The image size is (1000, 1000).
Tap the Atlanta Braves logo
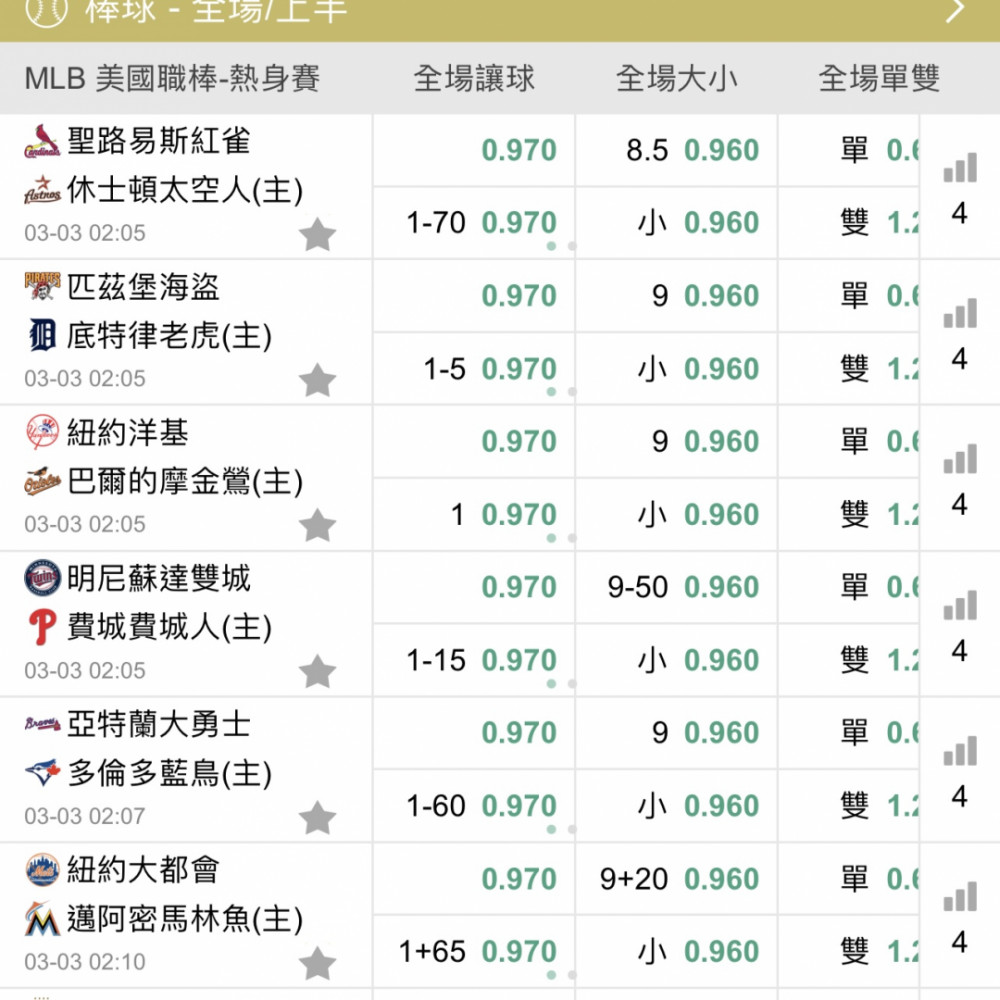(42, 724)
